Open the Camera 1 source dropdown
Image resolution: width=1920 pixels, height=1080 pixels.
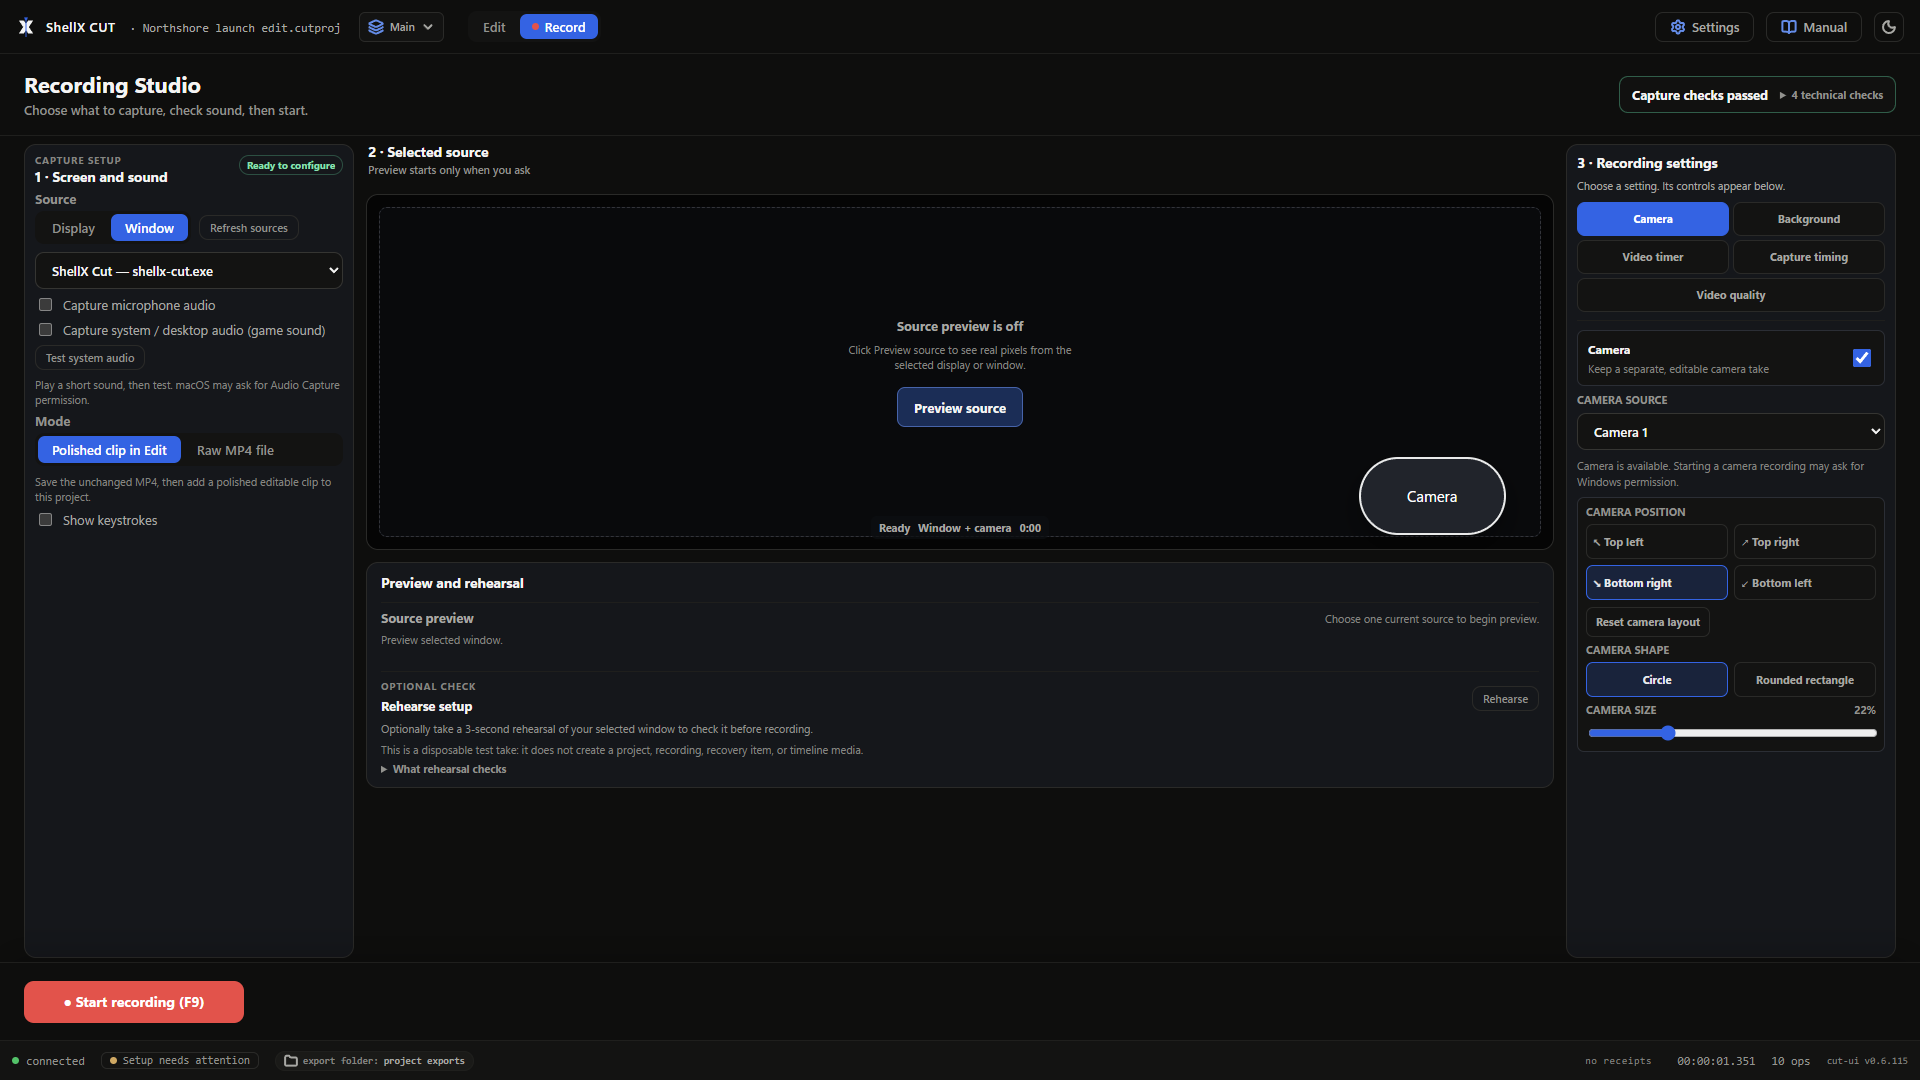[1731, 432]
